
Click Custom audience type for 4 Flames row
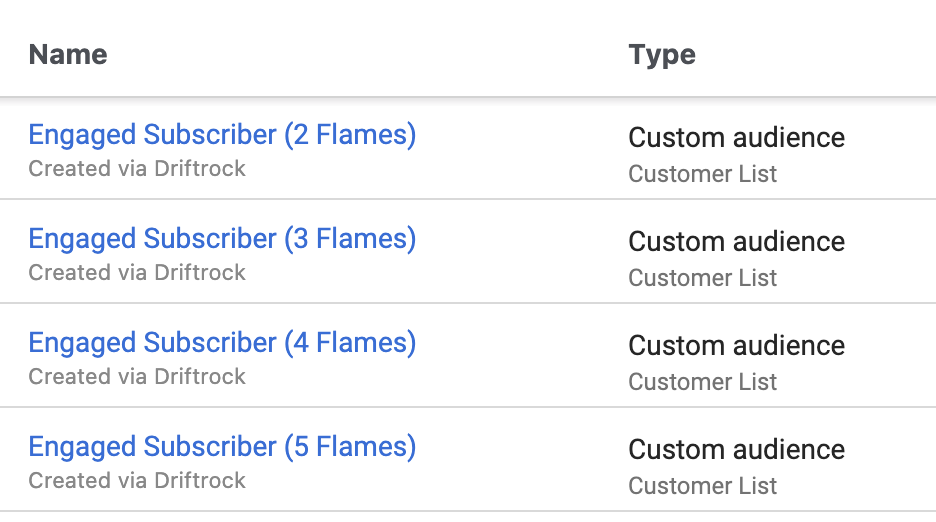point(737,345)
